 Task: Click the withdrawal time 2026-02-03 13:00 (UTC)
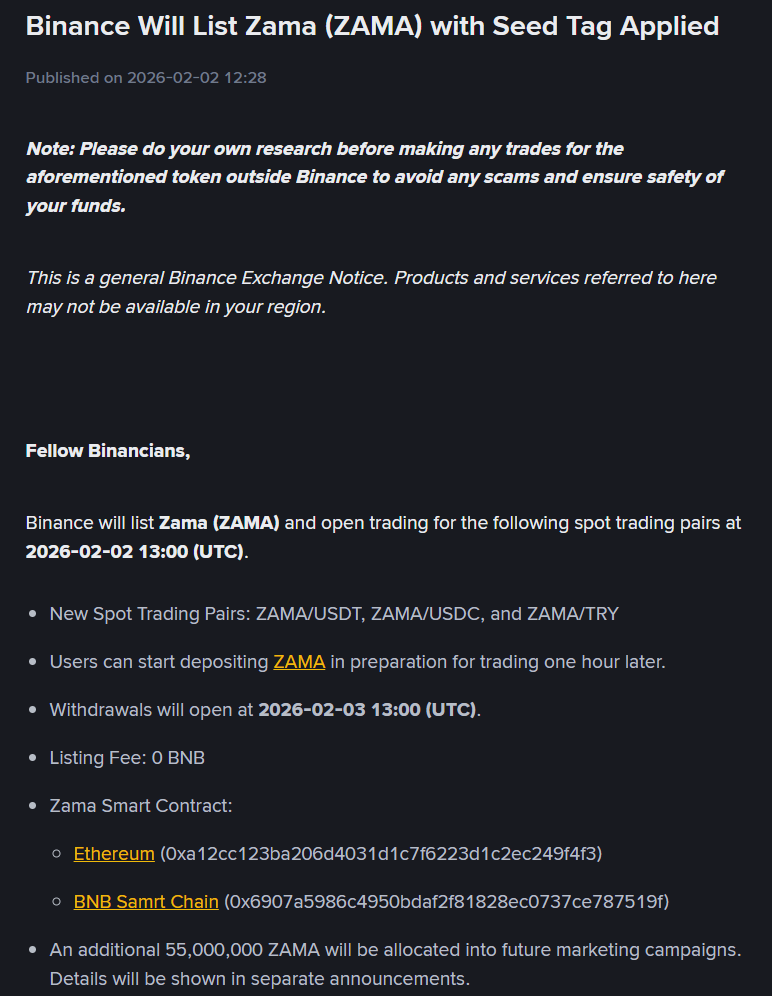368,710
